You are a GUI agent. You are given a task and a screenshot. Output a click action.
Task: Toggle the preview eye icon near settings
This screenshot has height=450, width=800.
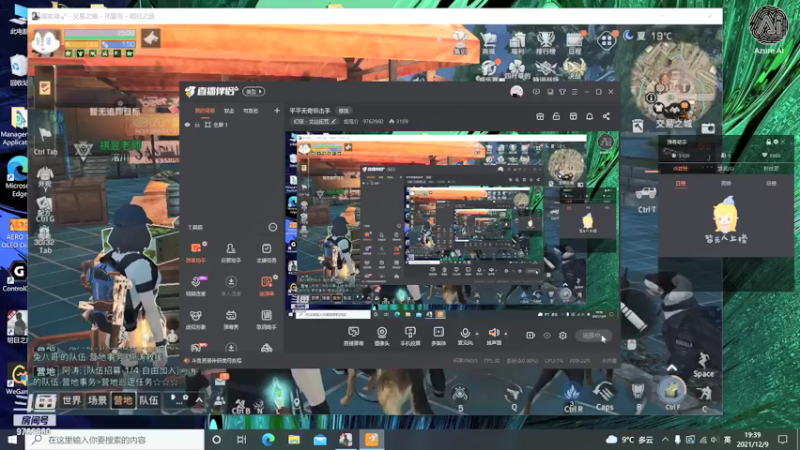point(547,335)
